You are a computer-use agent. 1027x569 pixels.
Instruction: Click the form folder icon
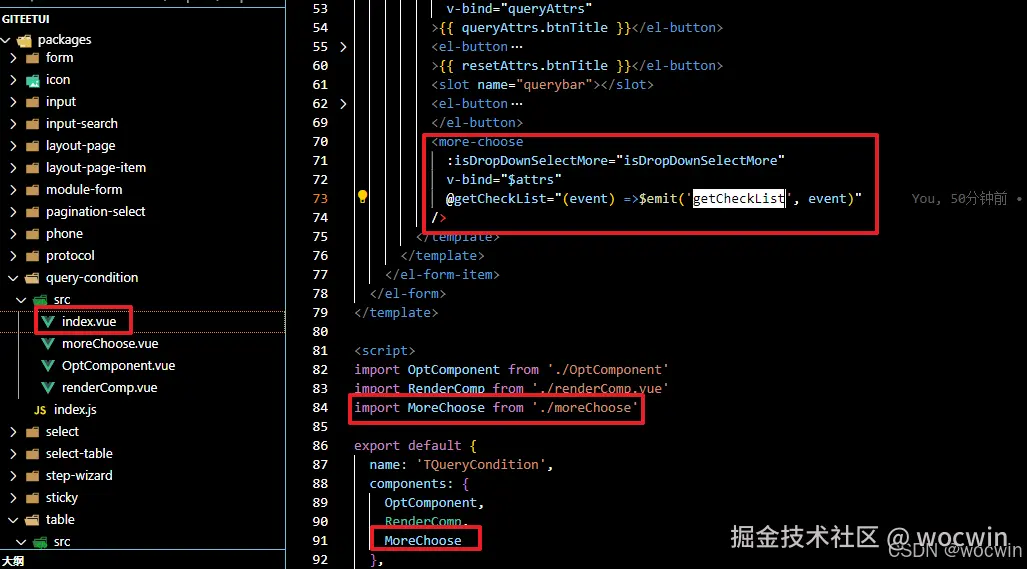(33, 58)
